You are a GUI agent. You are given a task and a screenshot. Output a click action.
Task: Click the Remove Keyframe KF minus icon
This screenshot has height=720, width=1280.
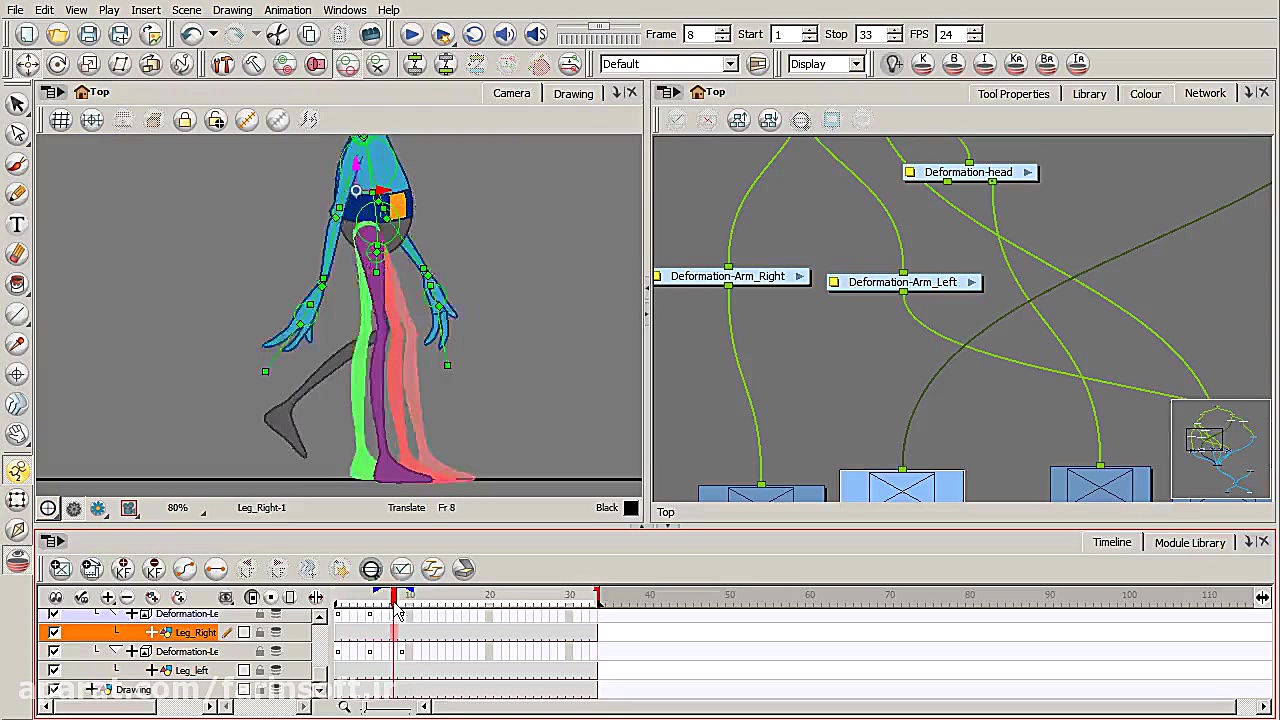pos(154,569)
